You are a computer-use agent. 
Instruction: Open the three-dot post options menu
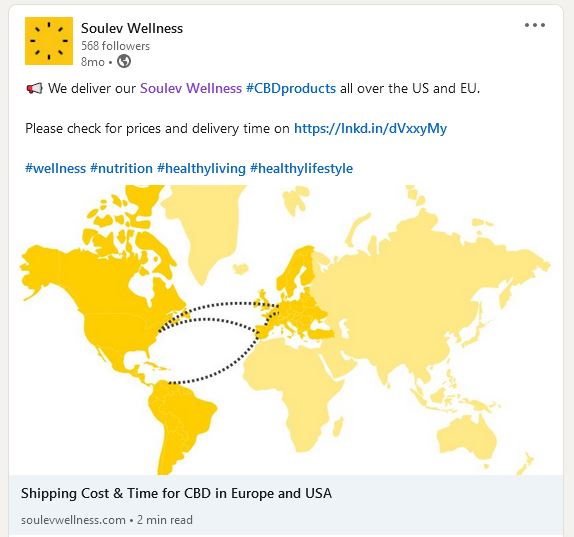pos(535,25)
